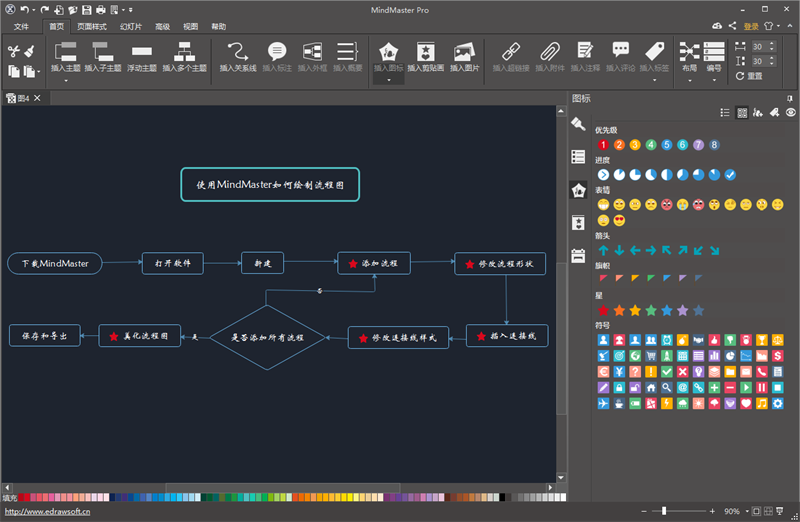Image resolution: width=800 pixels, height=522 pixels.
Task: Switch icon panel to grid view
Action: [x=742, y=113]
